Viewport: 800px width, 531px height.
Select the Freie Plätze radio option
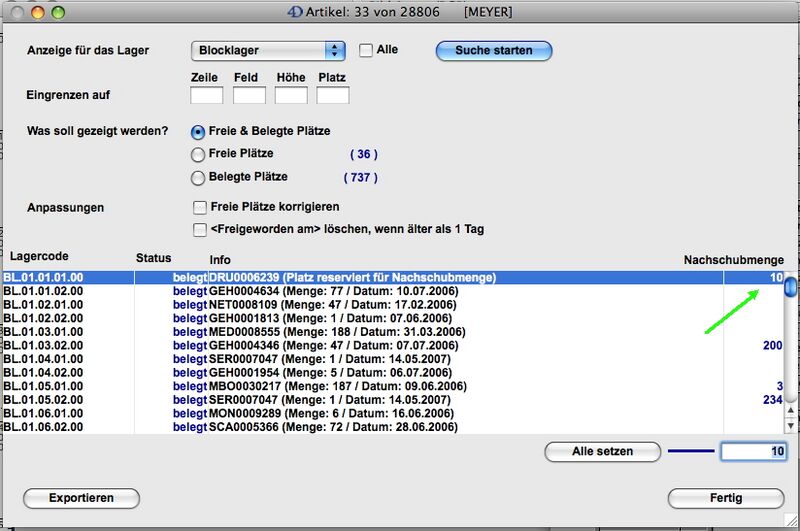coord(198,154)
